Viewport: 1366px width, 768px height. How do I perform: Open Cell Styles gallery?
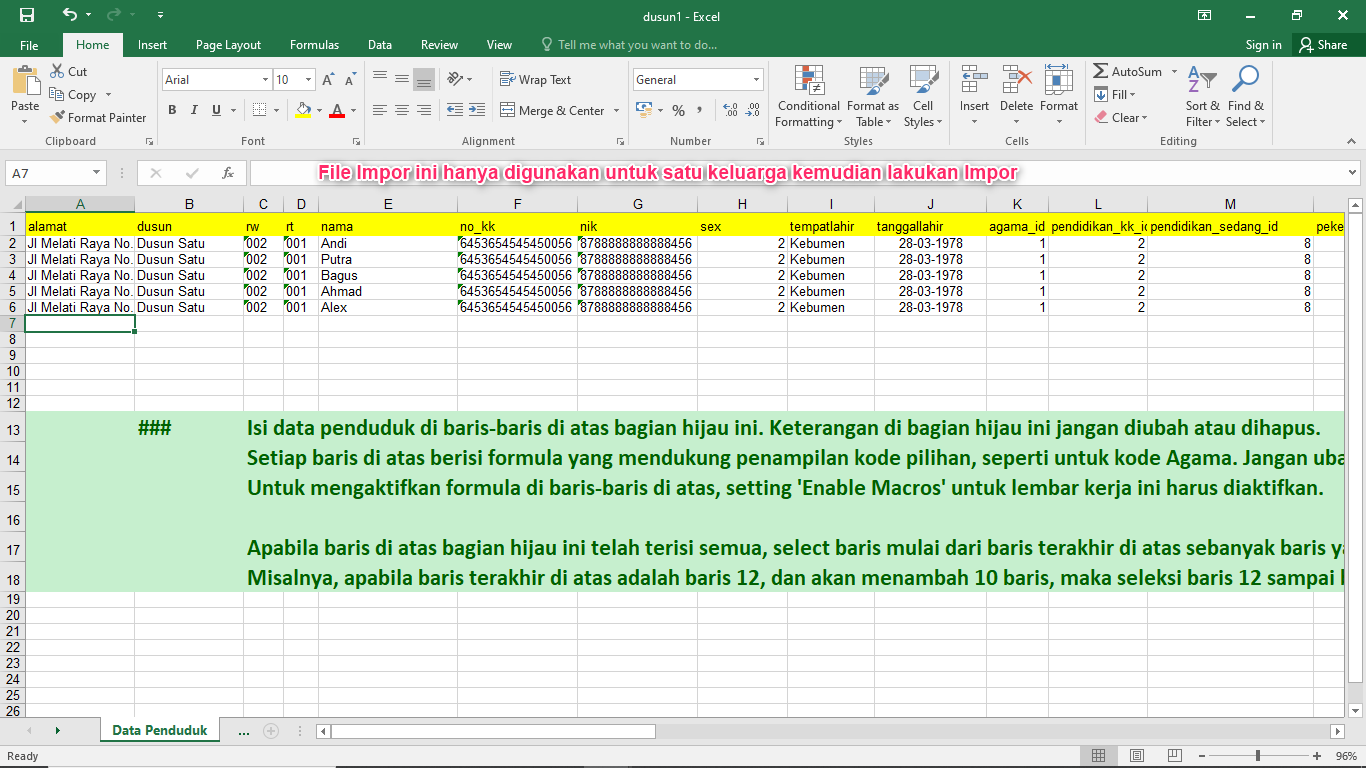click(923, 97)
